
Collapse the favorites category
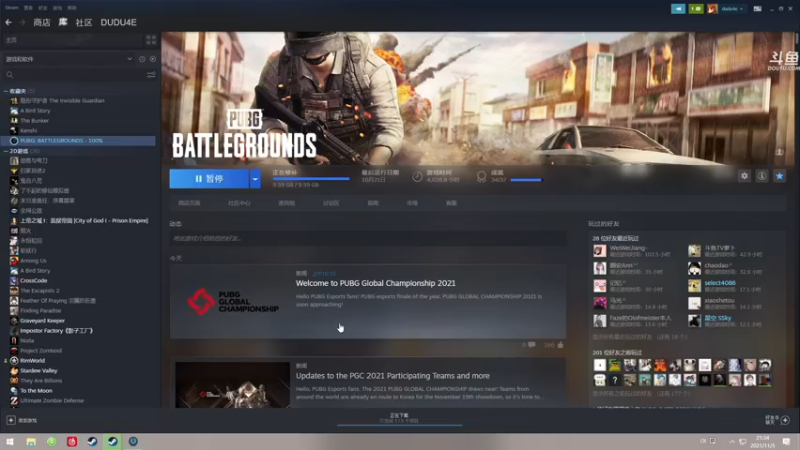(6, 91)
